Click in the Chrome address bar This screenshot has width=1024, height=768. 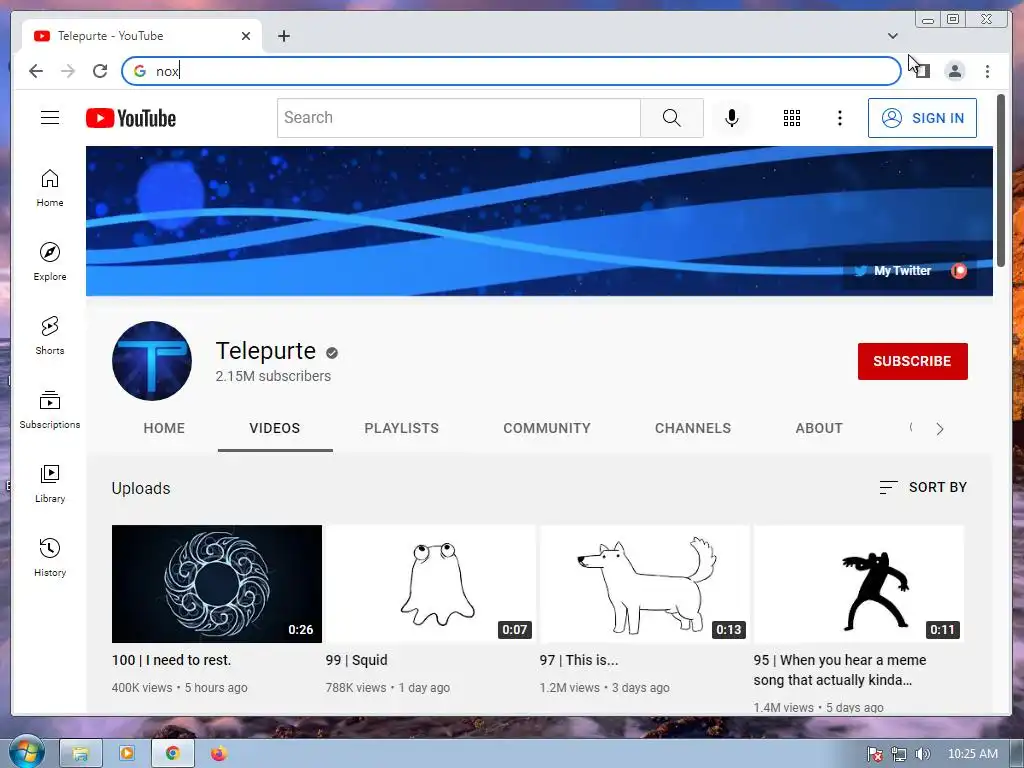coord(511,71)
